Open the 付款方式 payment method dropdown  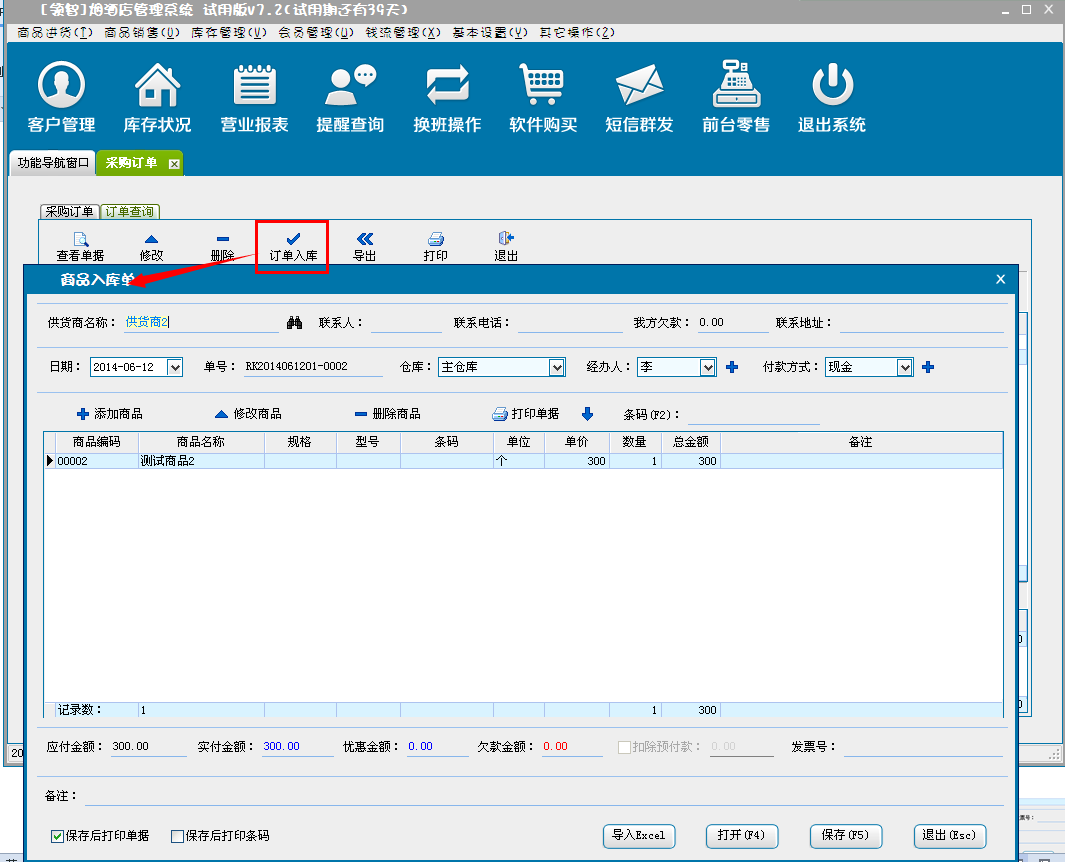click(904, 368)
